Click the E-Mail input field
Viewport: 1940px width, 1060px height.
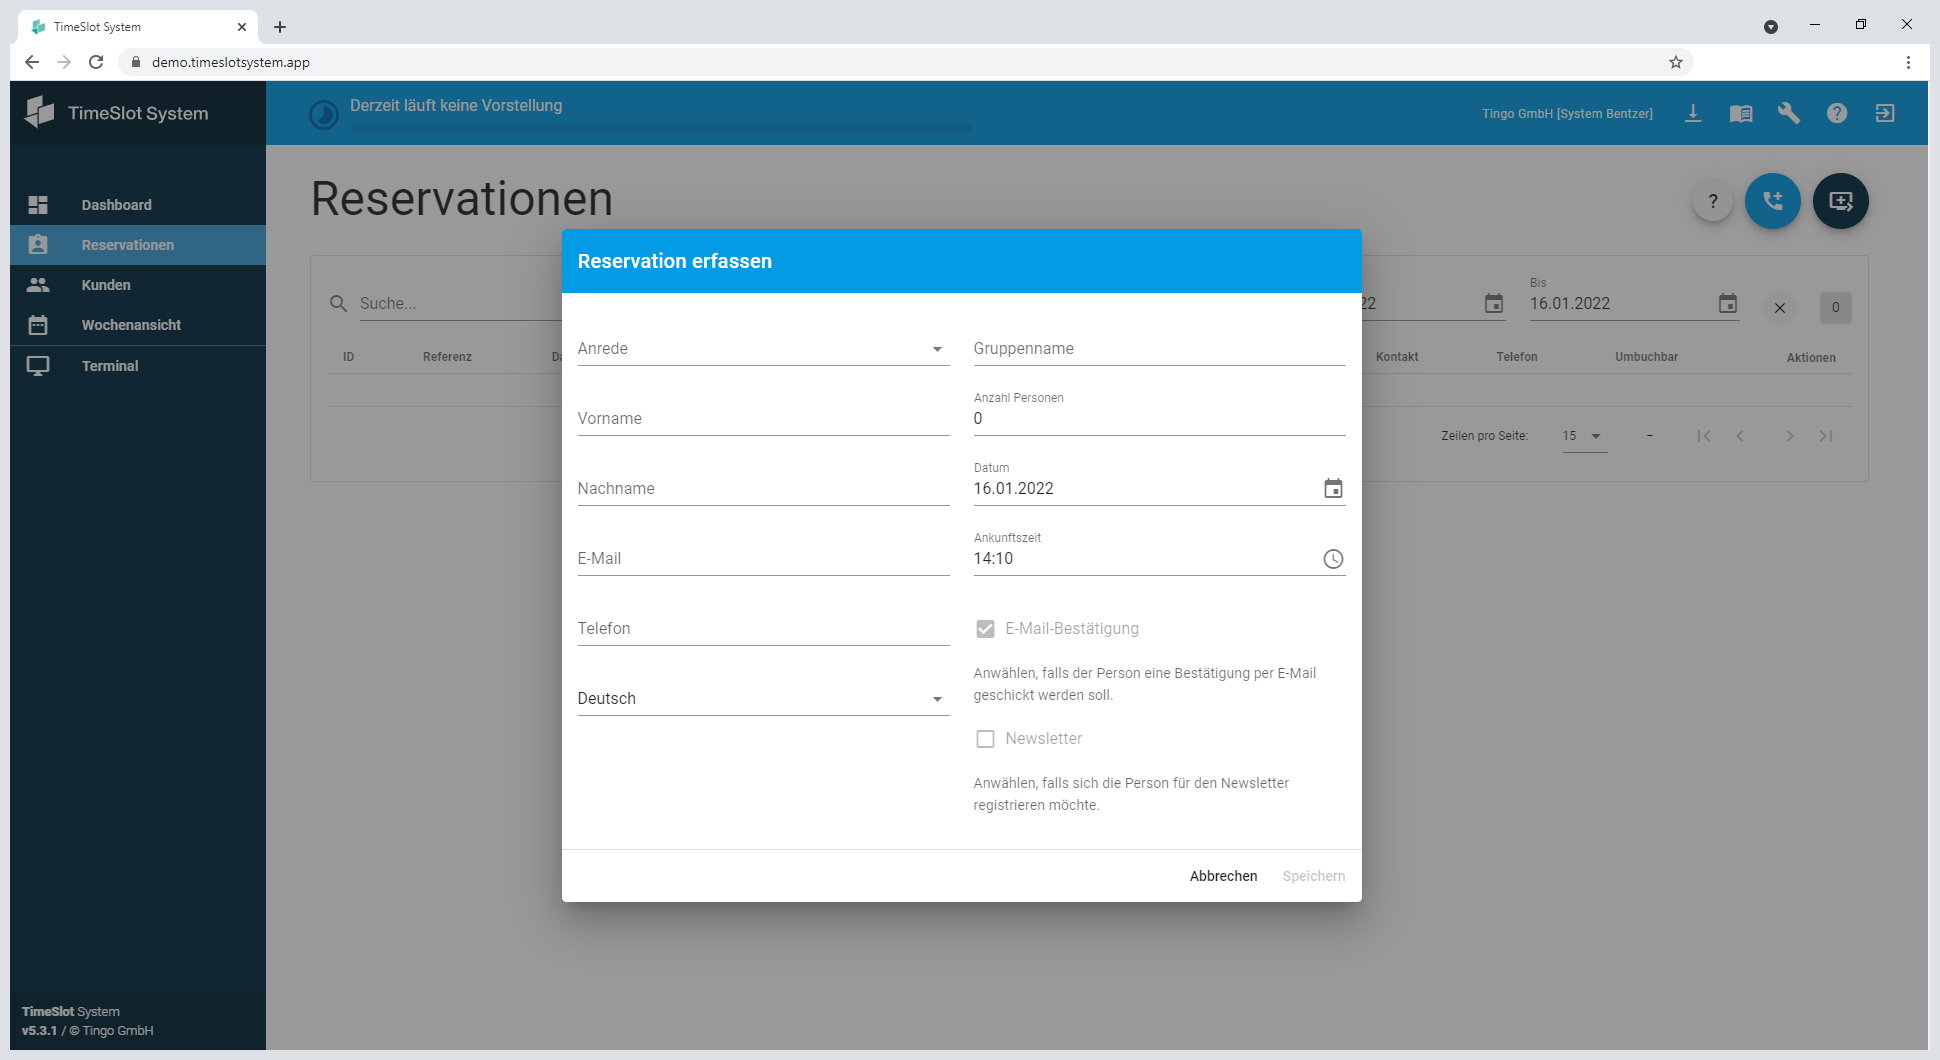763,558
